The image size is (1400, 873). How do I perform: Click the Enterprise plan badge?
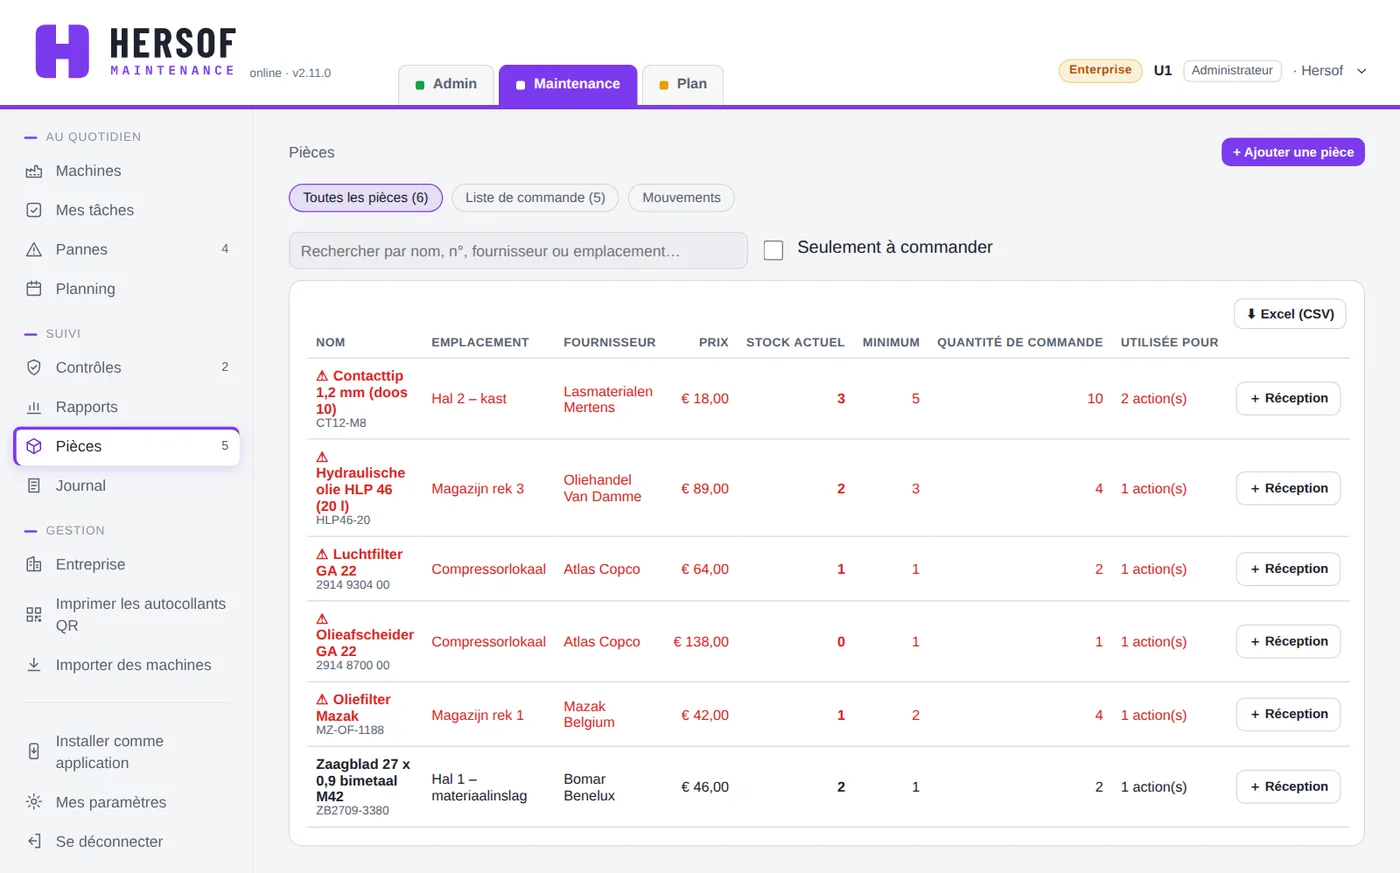pyautogui.click(x=1100, y=70)
